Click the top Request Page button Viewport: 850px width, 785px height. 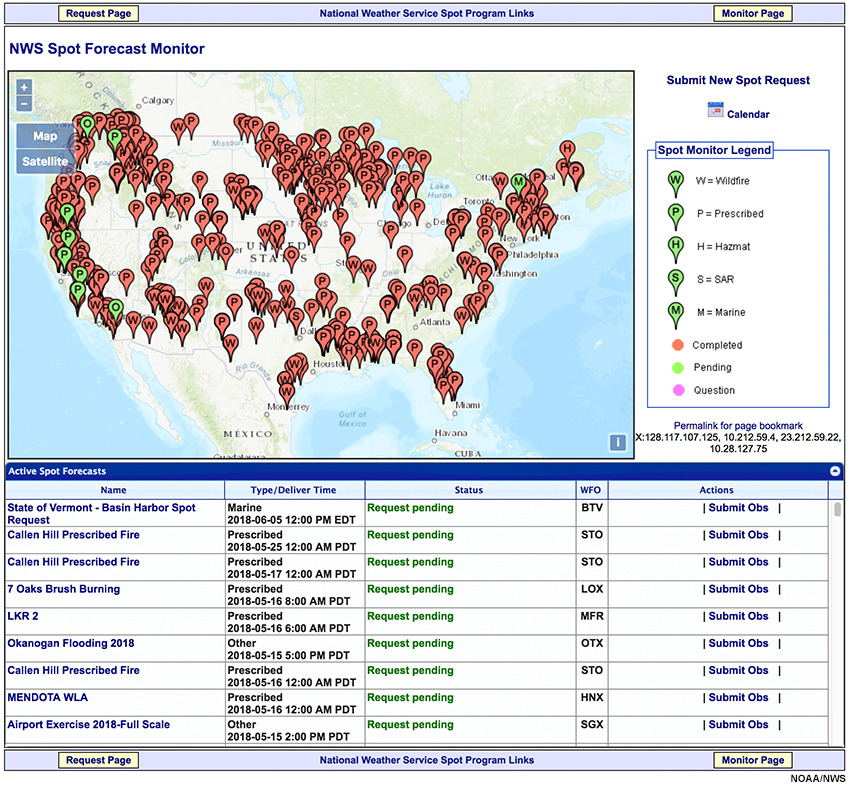[99, 14]
